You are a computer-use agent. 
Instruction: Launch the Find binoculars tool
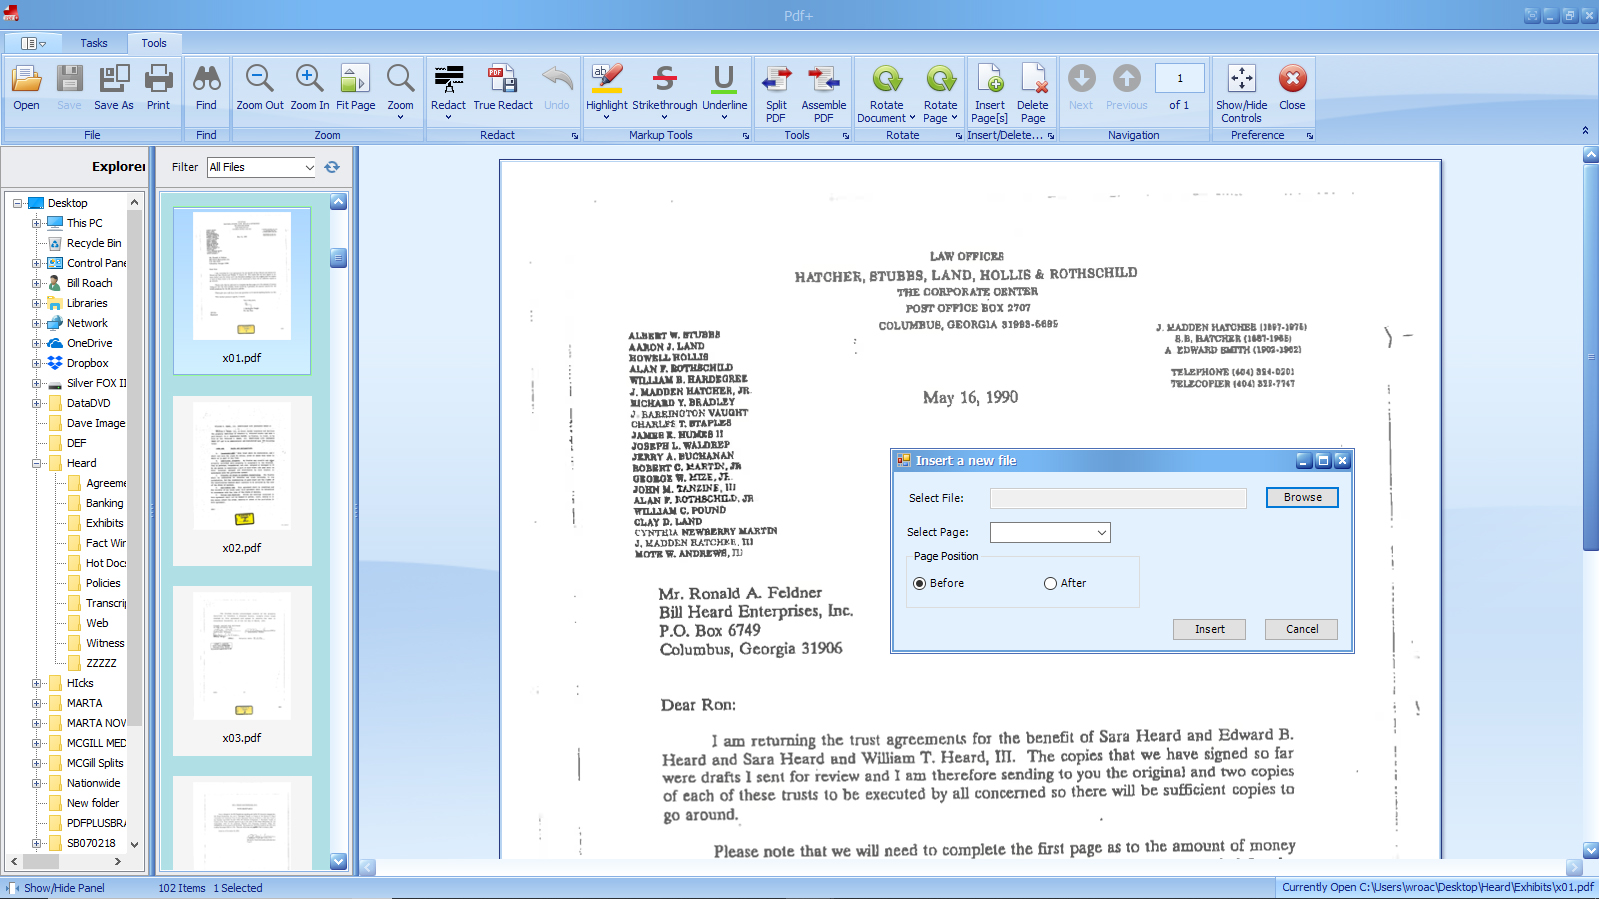pos(206,87)
